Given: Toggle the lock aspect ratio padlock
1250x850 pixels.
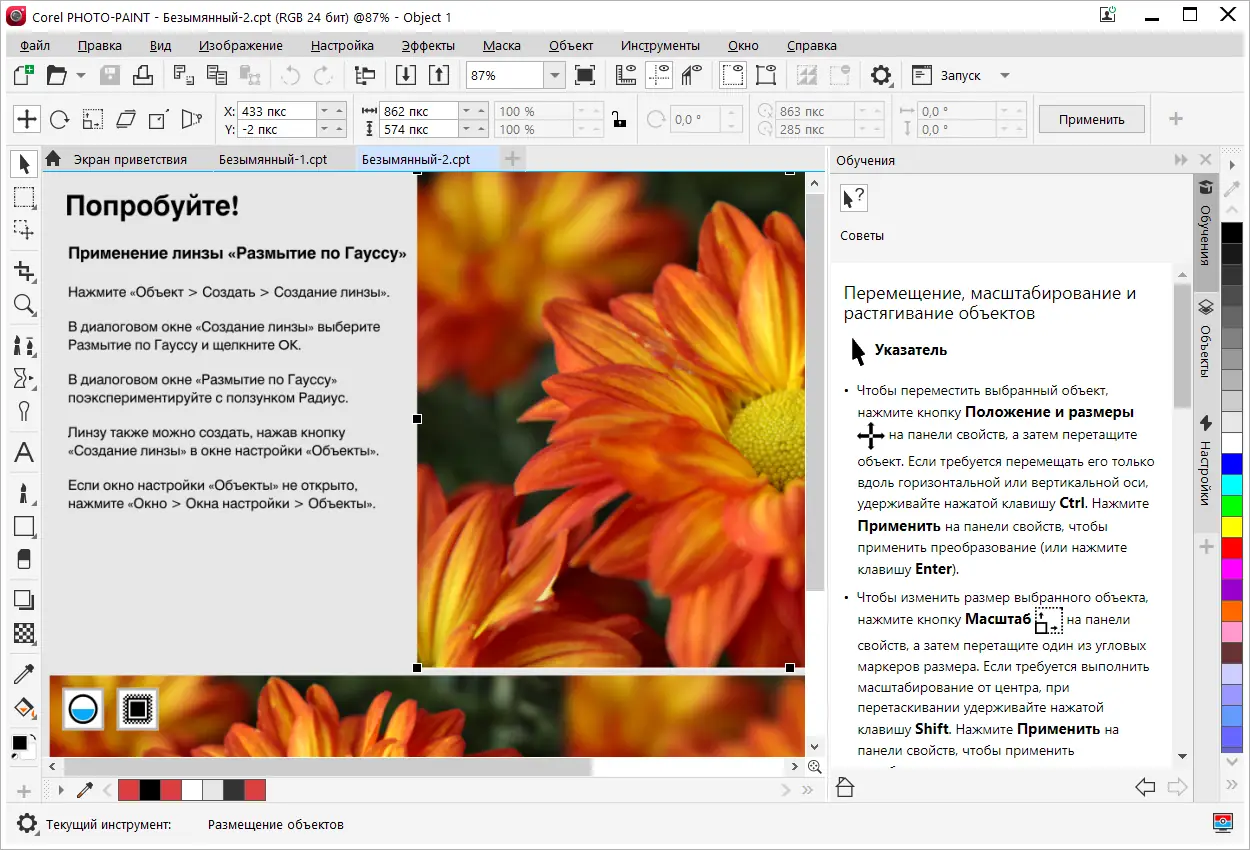Looking at the screenshot, I should [x=619, y=119].
